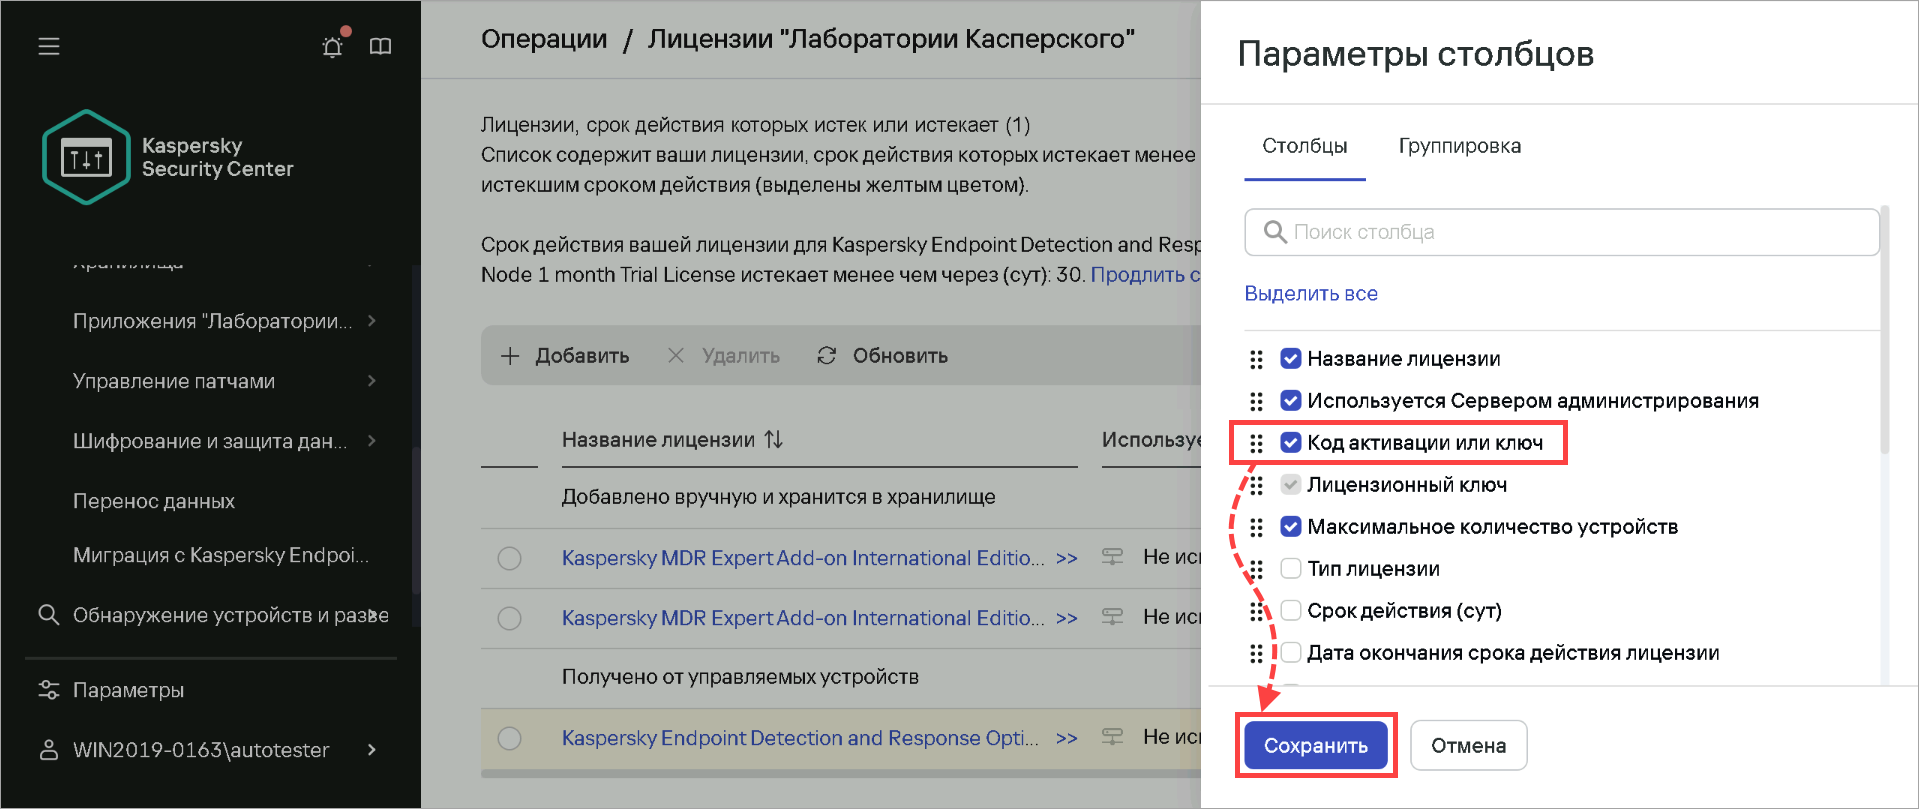Image resolution: width=1919 pixels, height=809 pixels.
Task: Click Выделить все link
Action: (1311, 293)
